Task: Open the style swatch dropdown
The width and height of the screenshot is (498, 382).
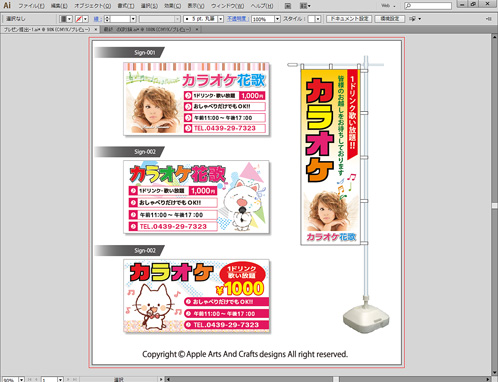Action: click(318, 19)
